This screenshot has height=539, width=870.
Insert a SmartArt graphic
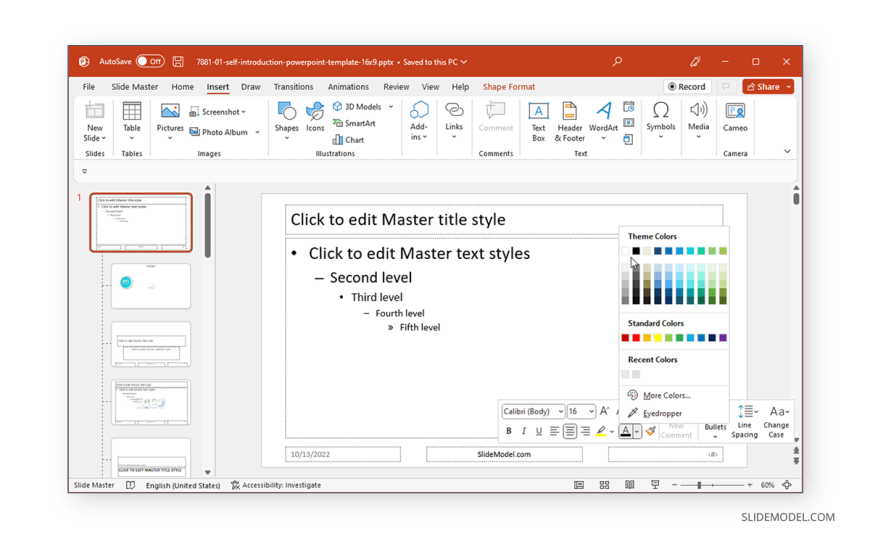pyautogui.click(x=354, y=123)
